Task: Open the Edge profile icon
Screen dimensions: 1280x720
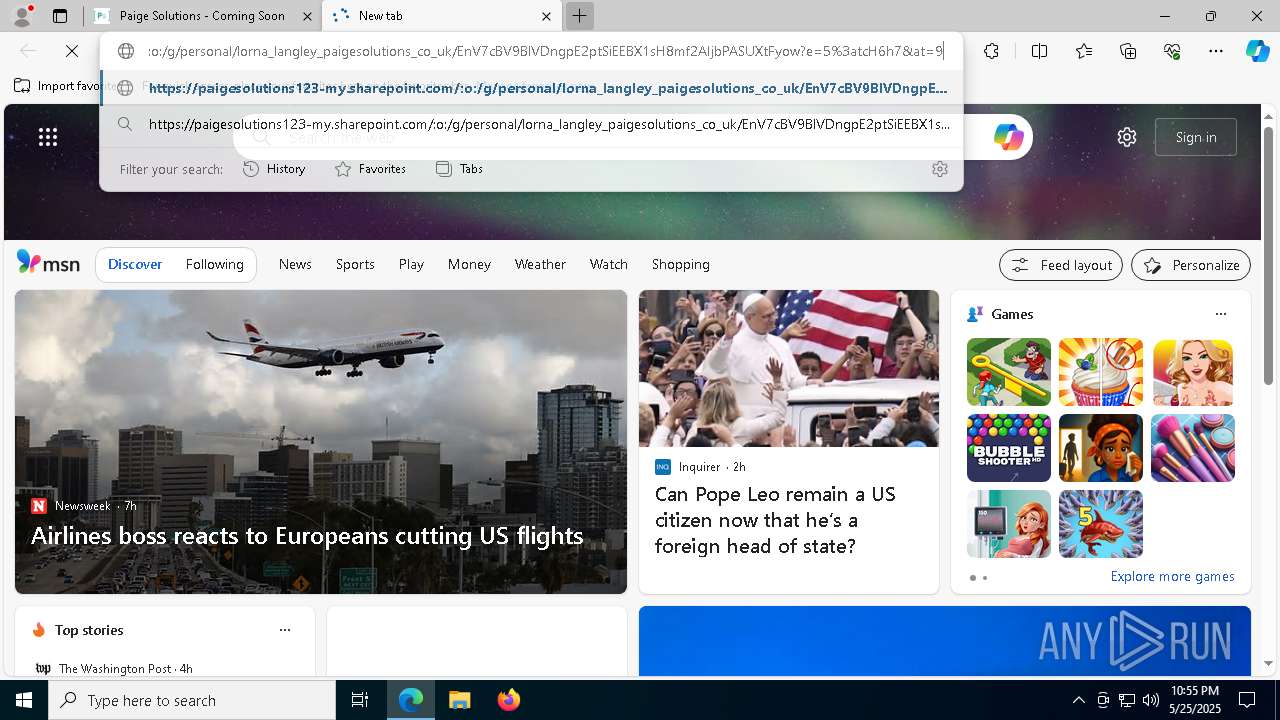Action: tap(22, 16)
